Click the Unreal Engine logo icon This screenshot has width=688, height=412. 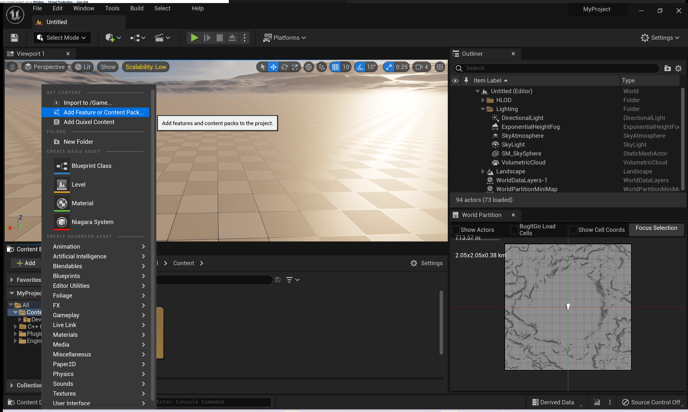pyautogui.click(x=15, y=14)
